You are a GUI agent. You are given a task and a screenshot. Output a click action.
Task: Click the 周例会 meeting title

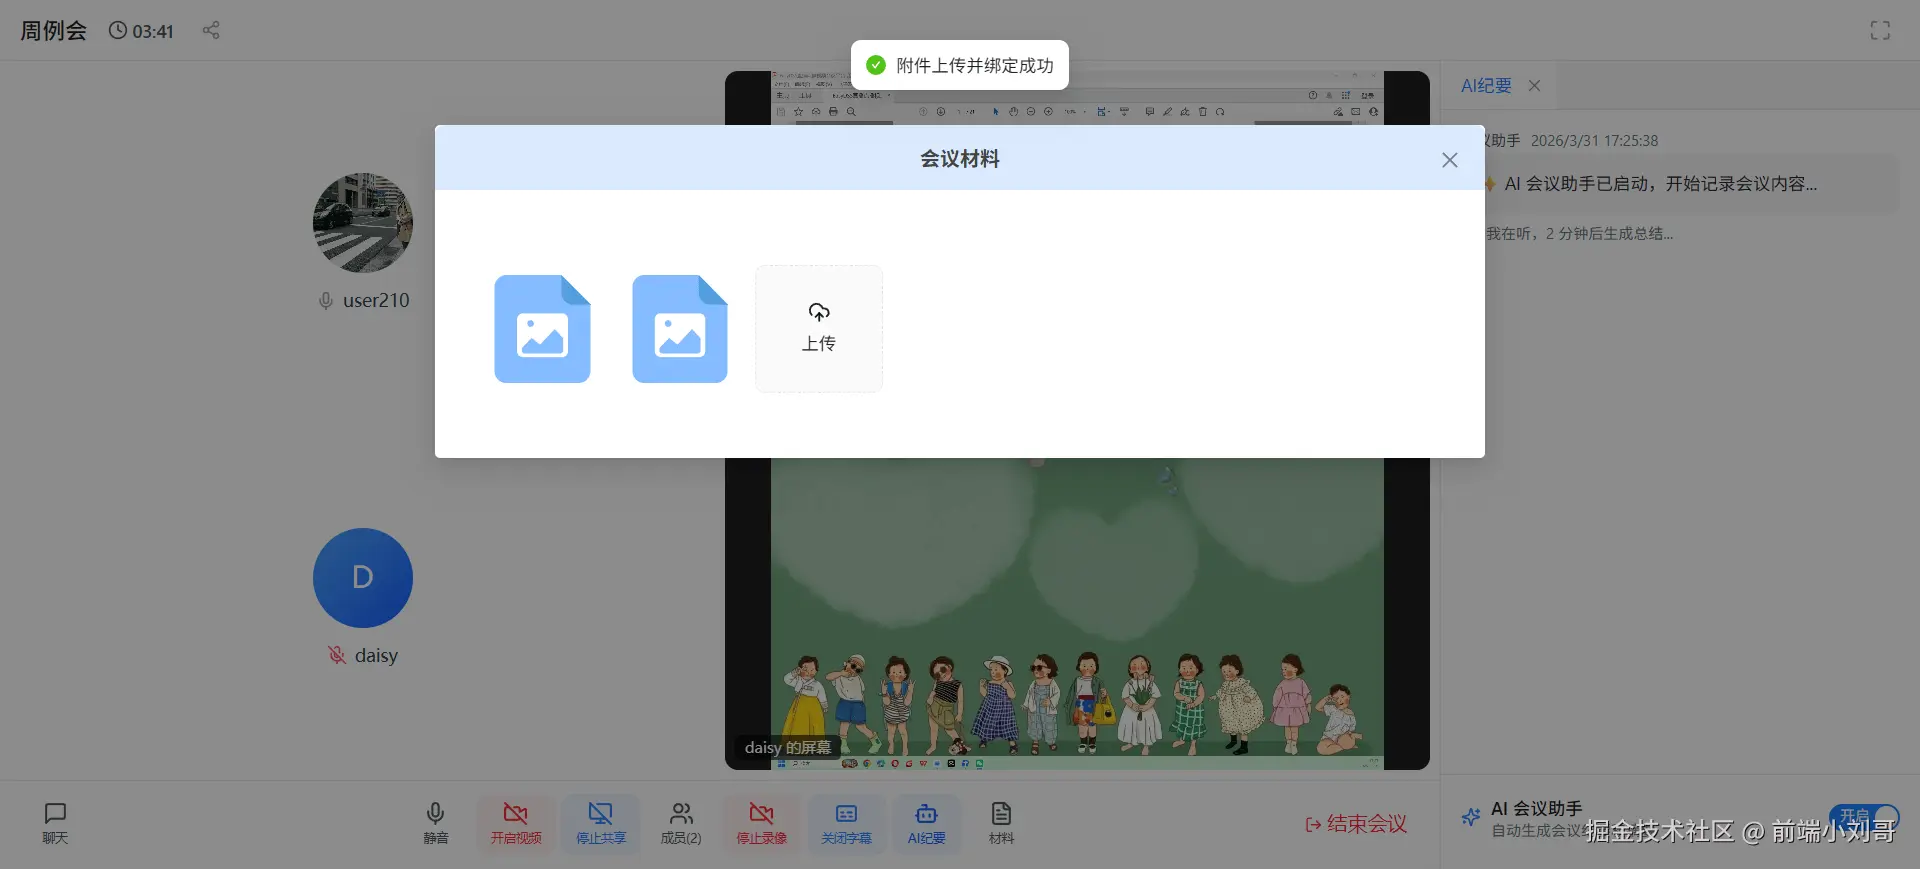point(54,31)
